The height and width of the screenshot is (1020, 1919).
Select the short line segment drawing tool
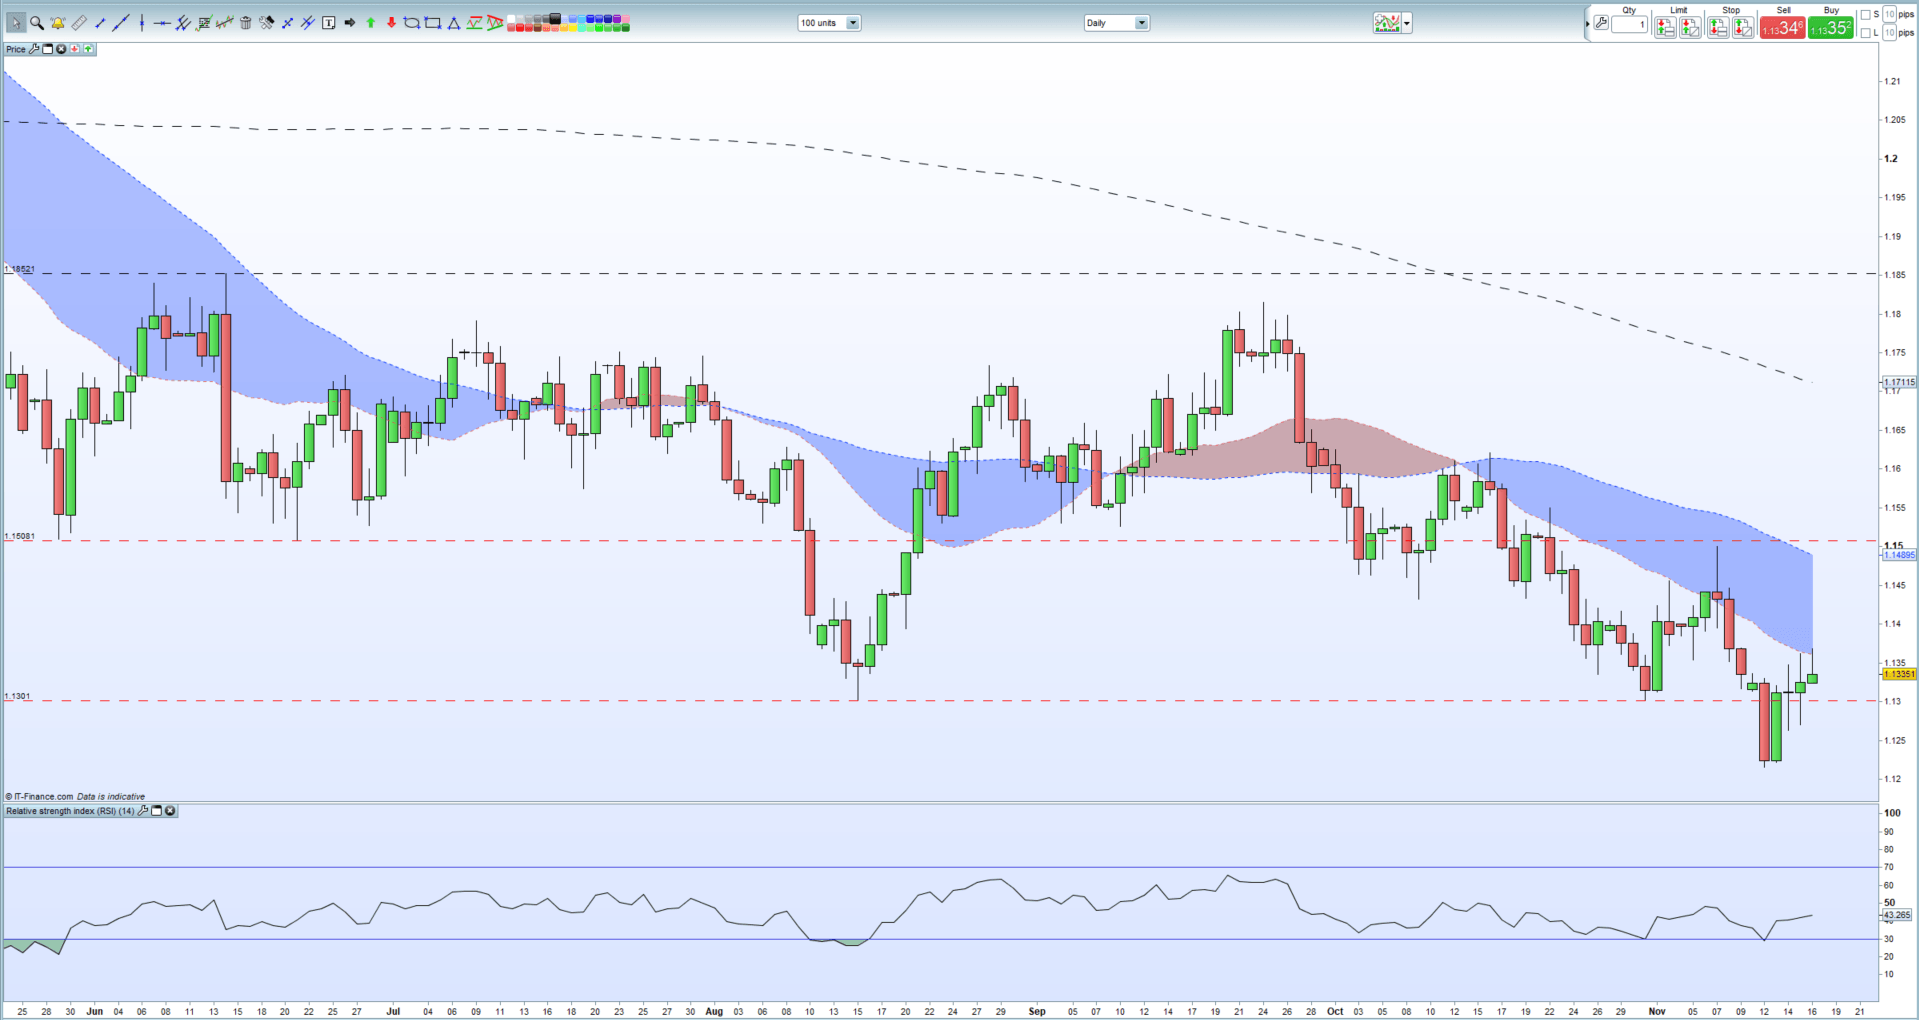[100, 23]
